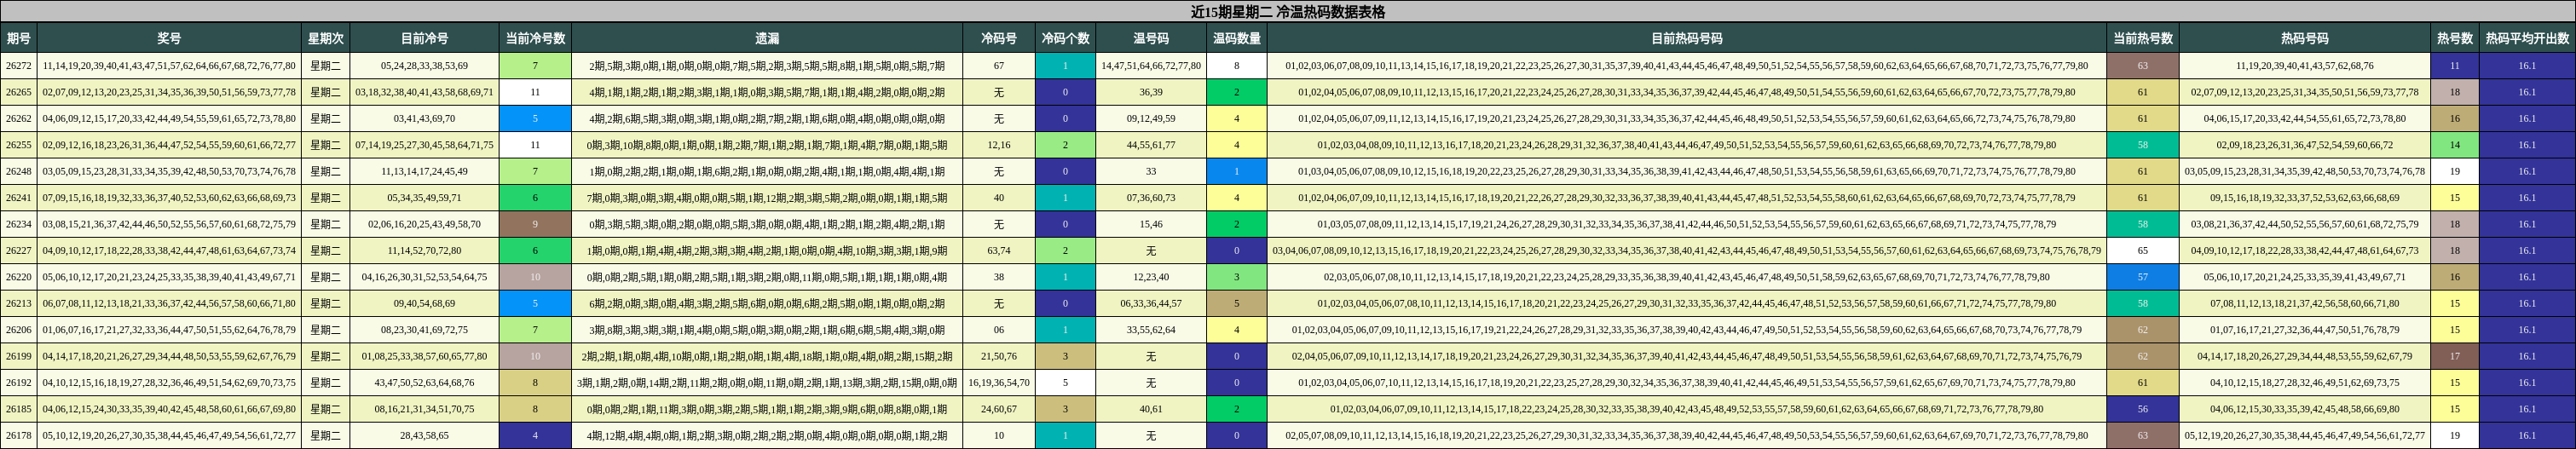Click the 温码数量 column header
The width and height of the screenshot is (2576, 449).
tap(1237, 38)
